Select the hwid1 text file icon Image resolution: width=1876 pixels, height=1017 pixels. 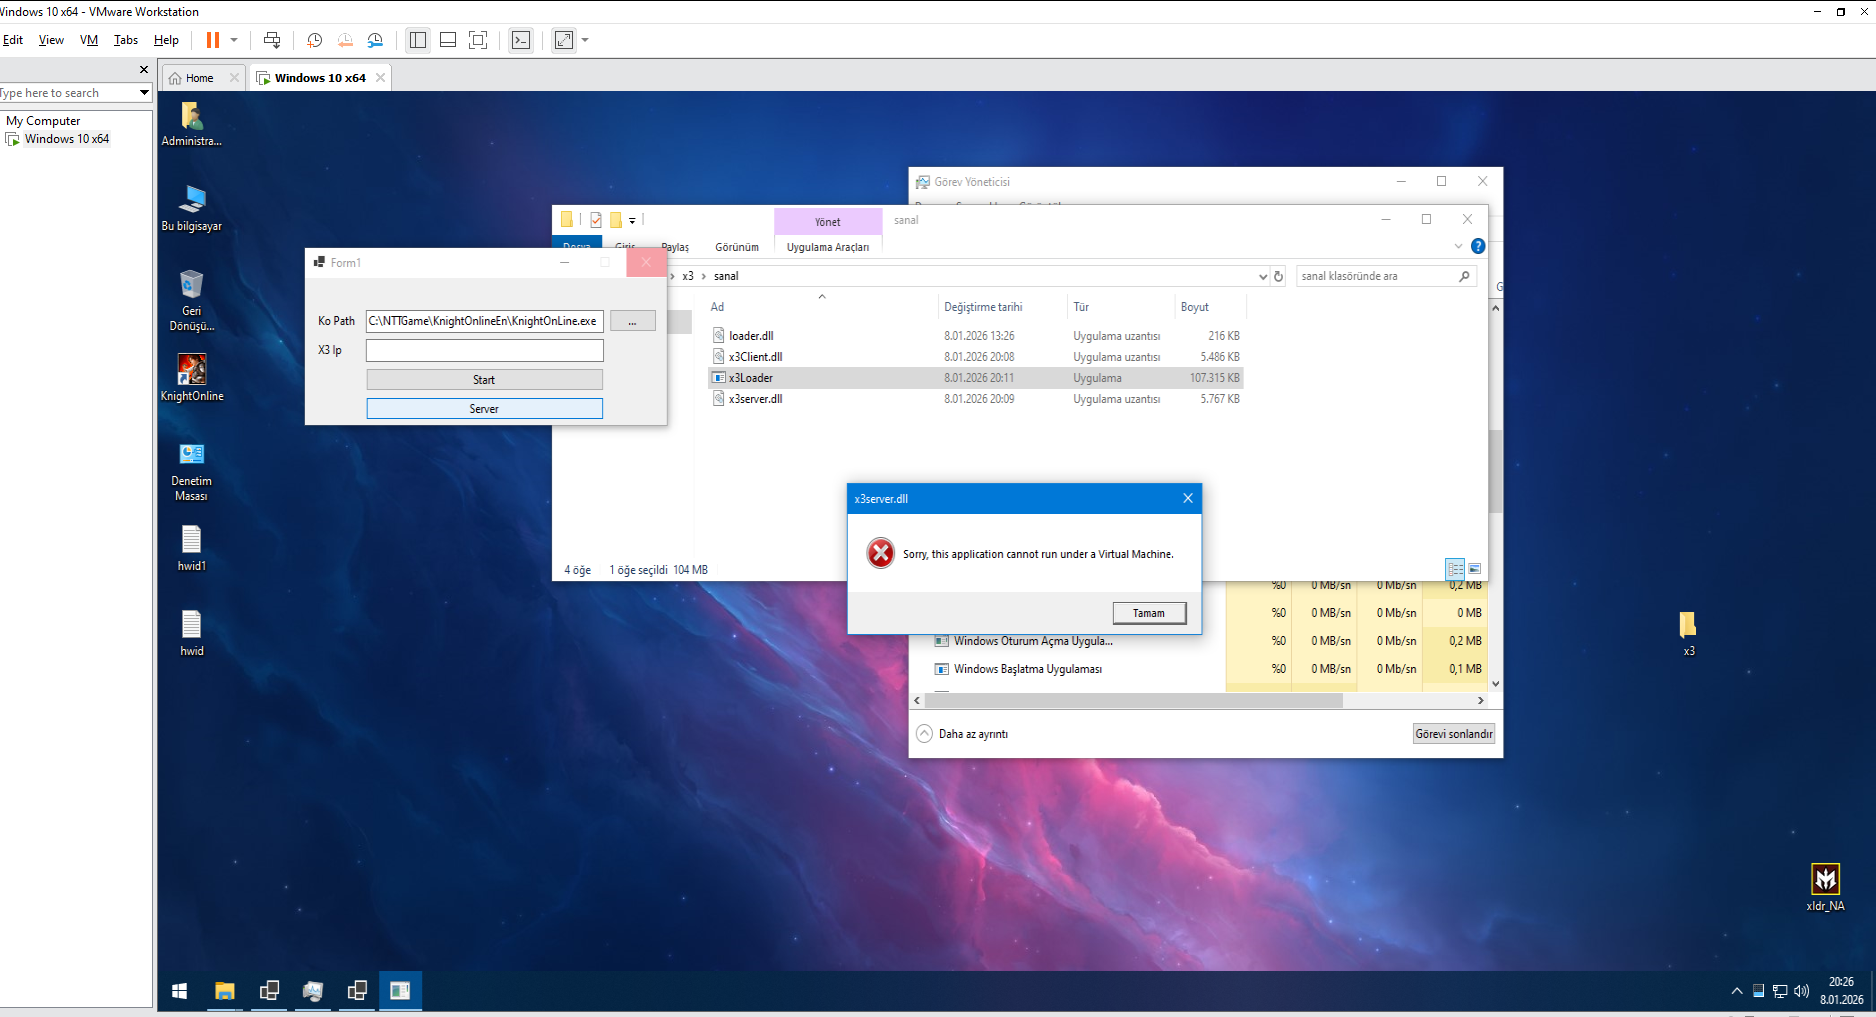coord(192,548)
